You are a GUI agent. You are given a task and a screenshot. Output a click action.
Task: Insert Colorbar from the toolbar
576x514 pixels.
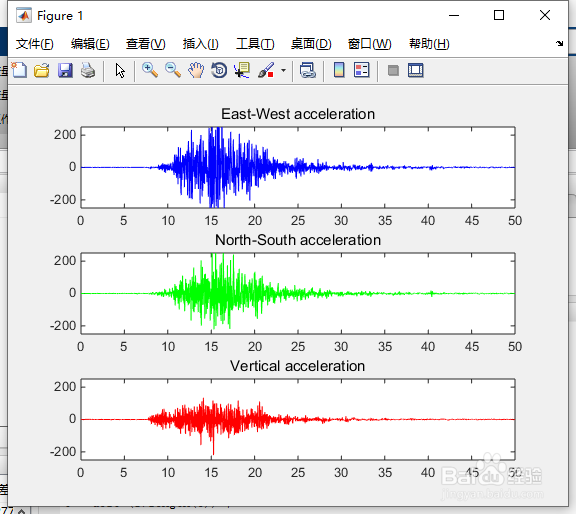click(x=339, y=70)
